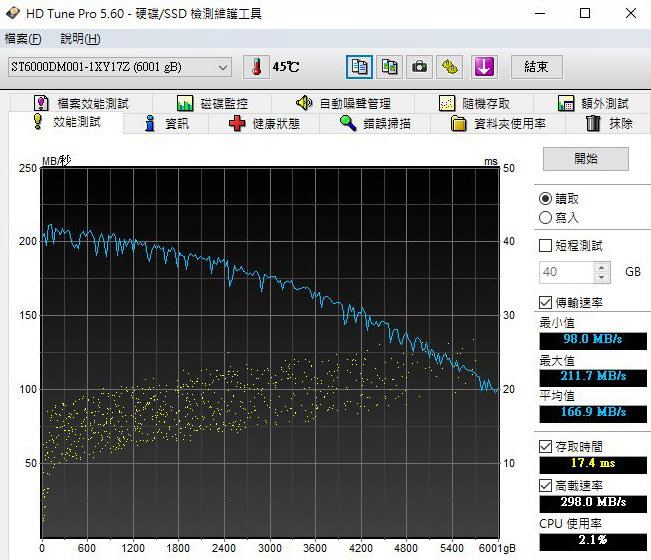
Task: Toggle the 傳輸速率 checkbox
Action: pos(545,302)
